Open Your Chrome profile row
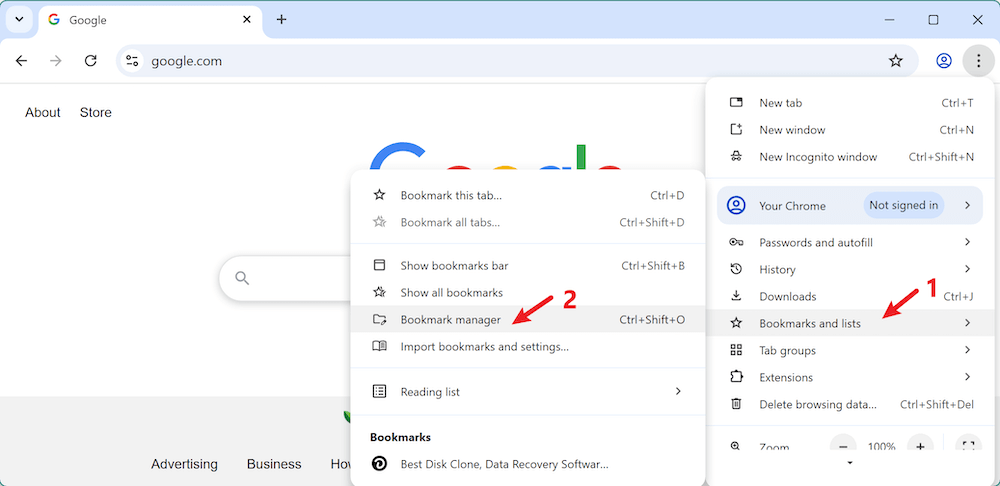The image size is (1000, 486). coord(849,205)
